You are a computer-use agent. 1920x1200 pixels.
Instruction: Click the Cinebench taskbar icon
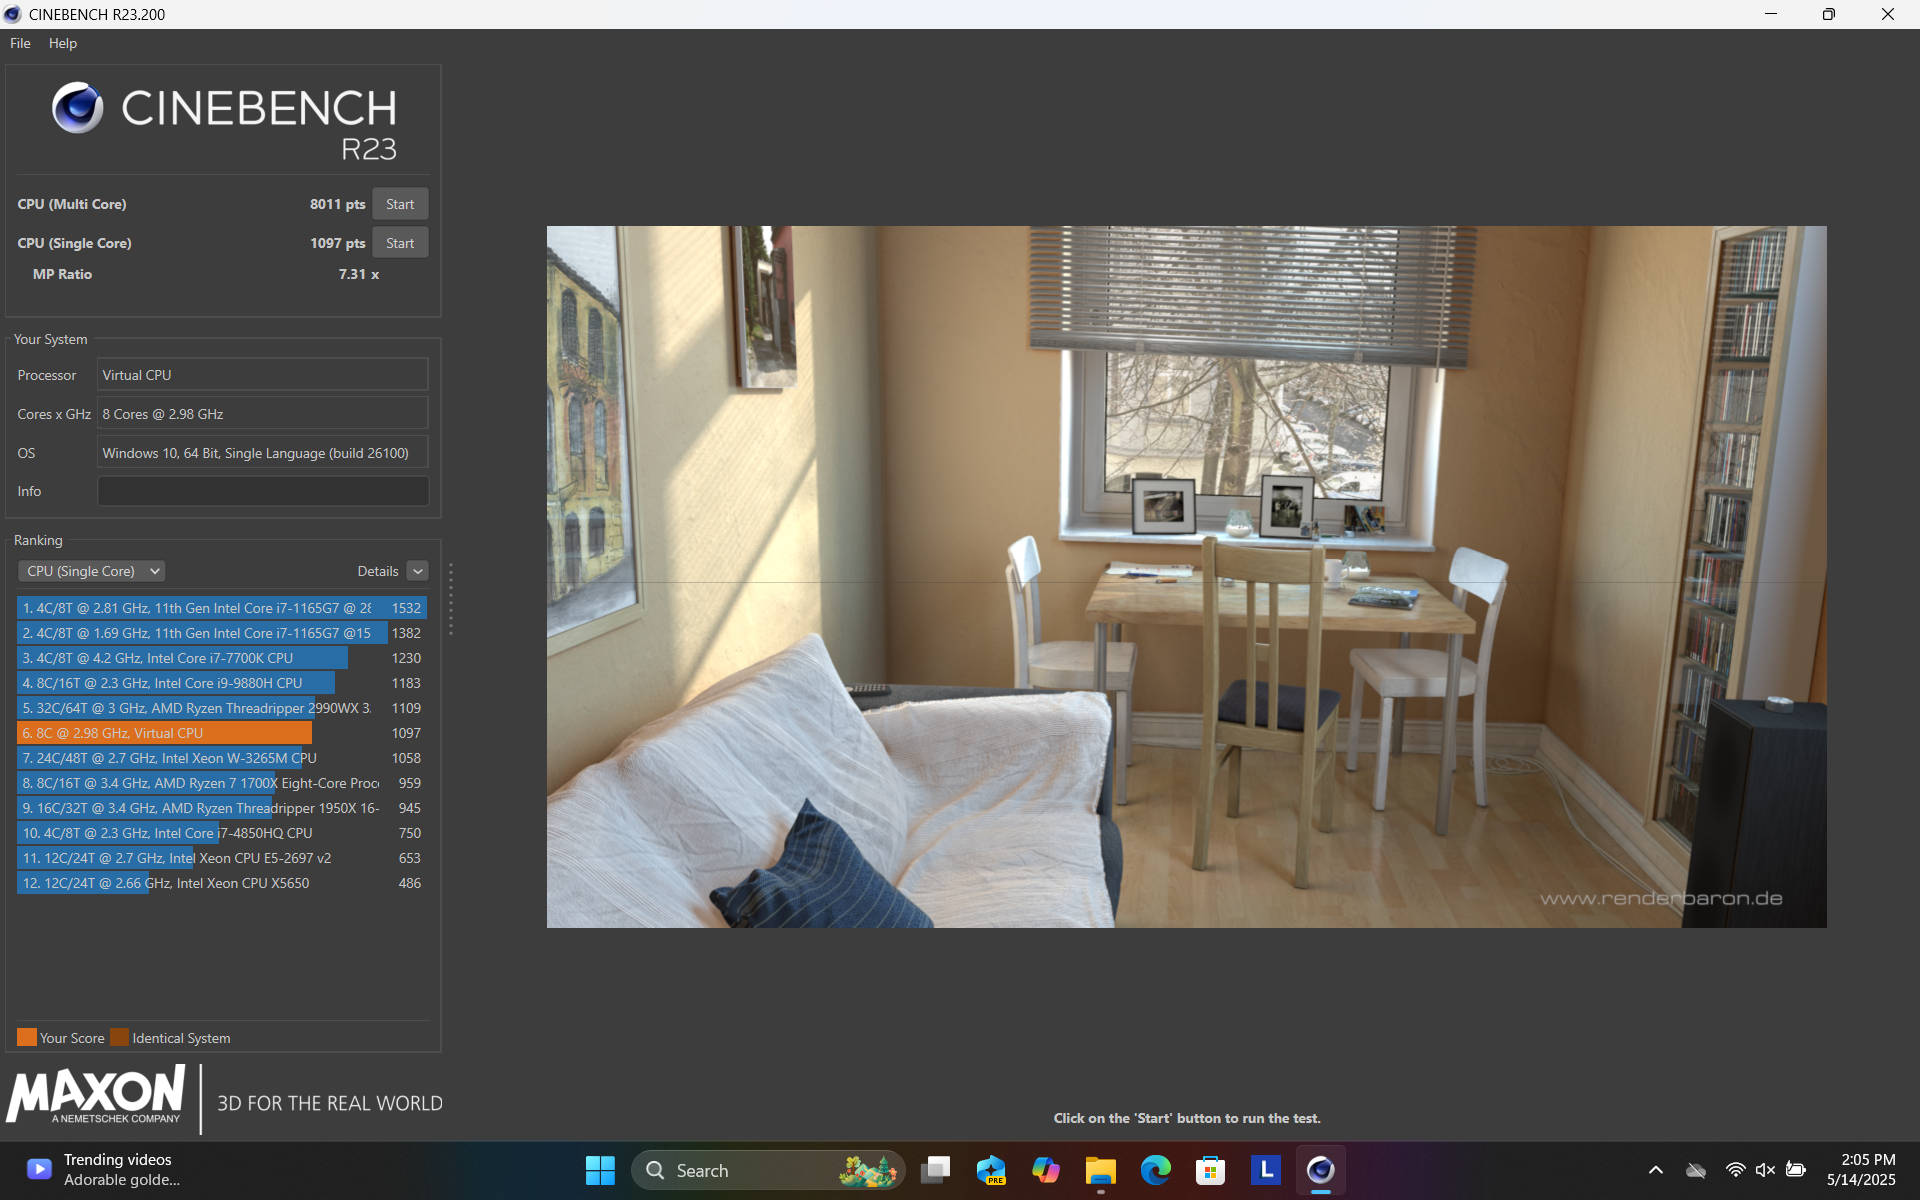(x=1320, y=1170)
